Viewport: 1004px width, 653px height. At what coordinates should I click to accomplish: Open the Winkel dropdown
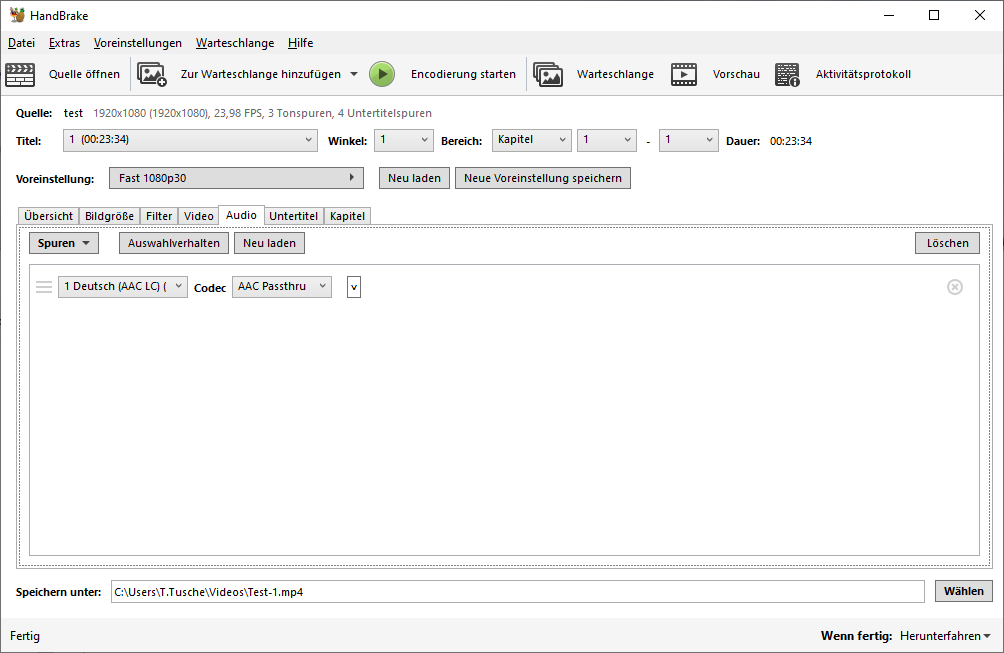pos(403,140)
